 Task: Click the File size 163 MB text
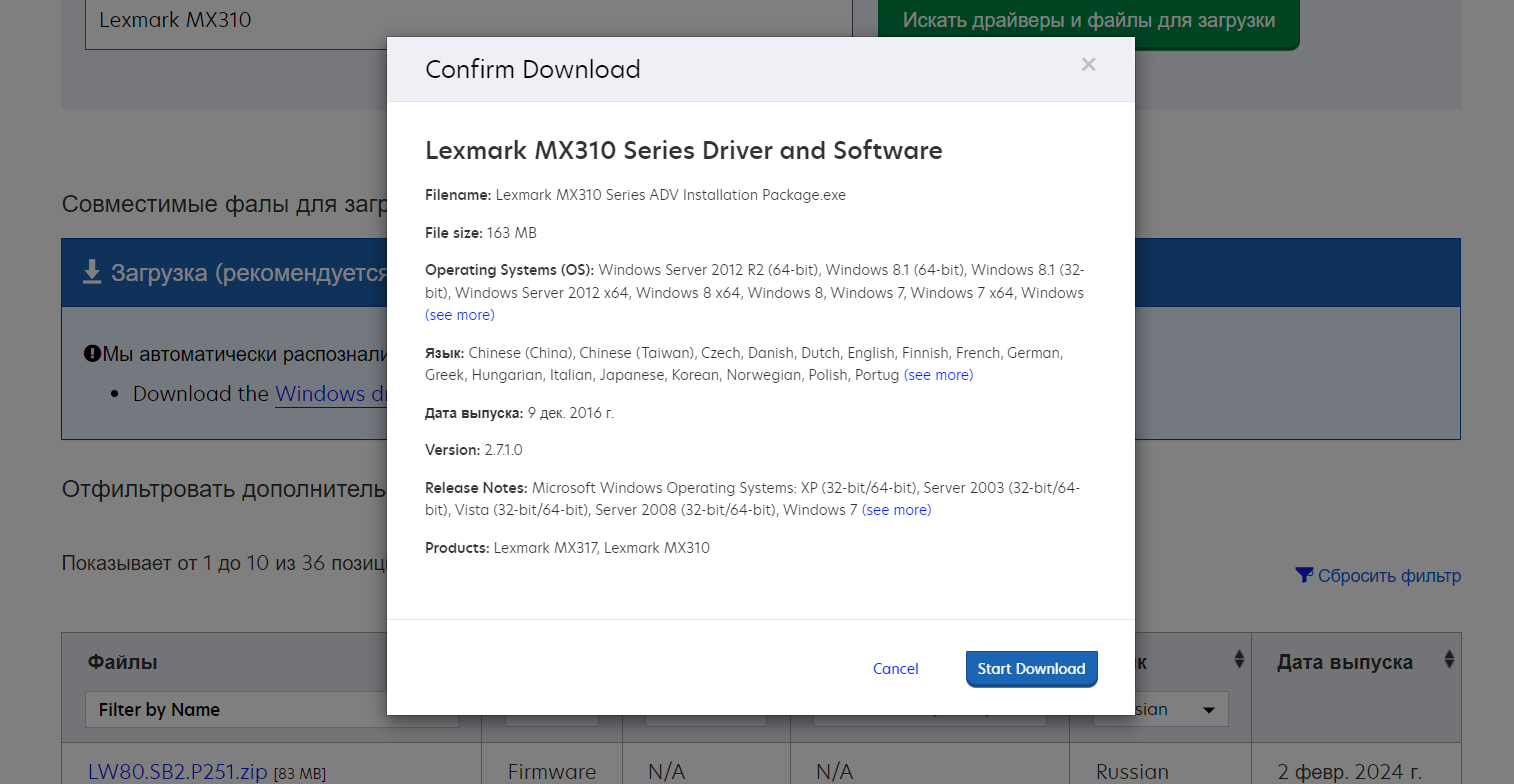point(481,233)
